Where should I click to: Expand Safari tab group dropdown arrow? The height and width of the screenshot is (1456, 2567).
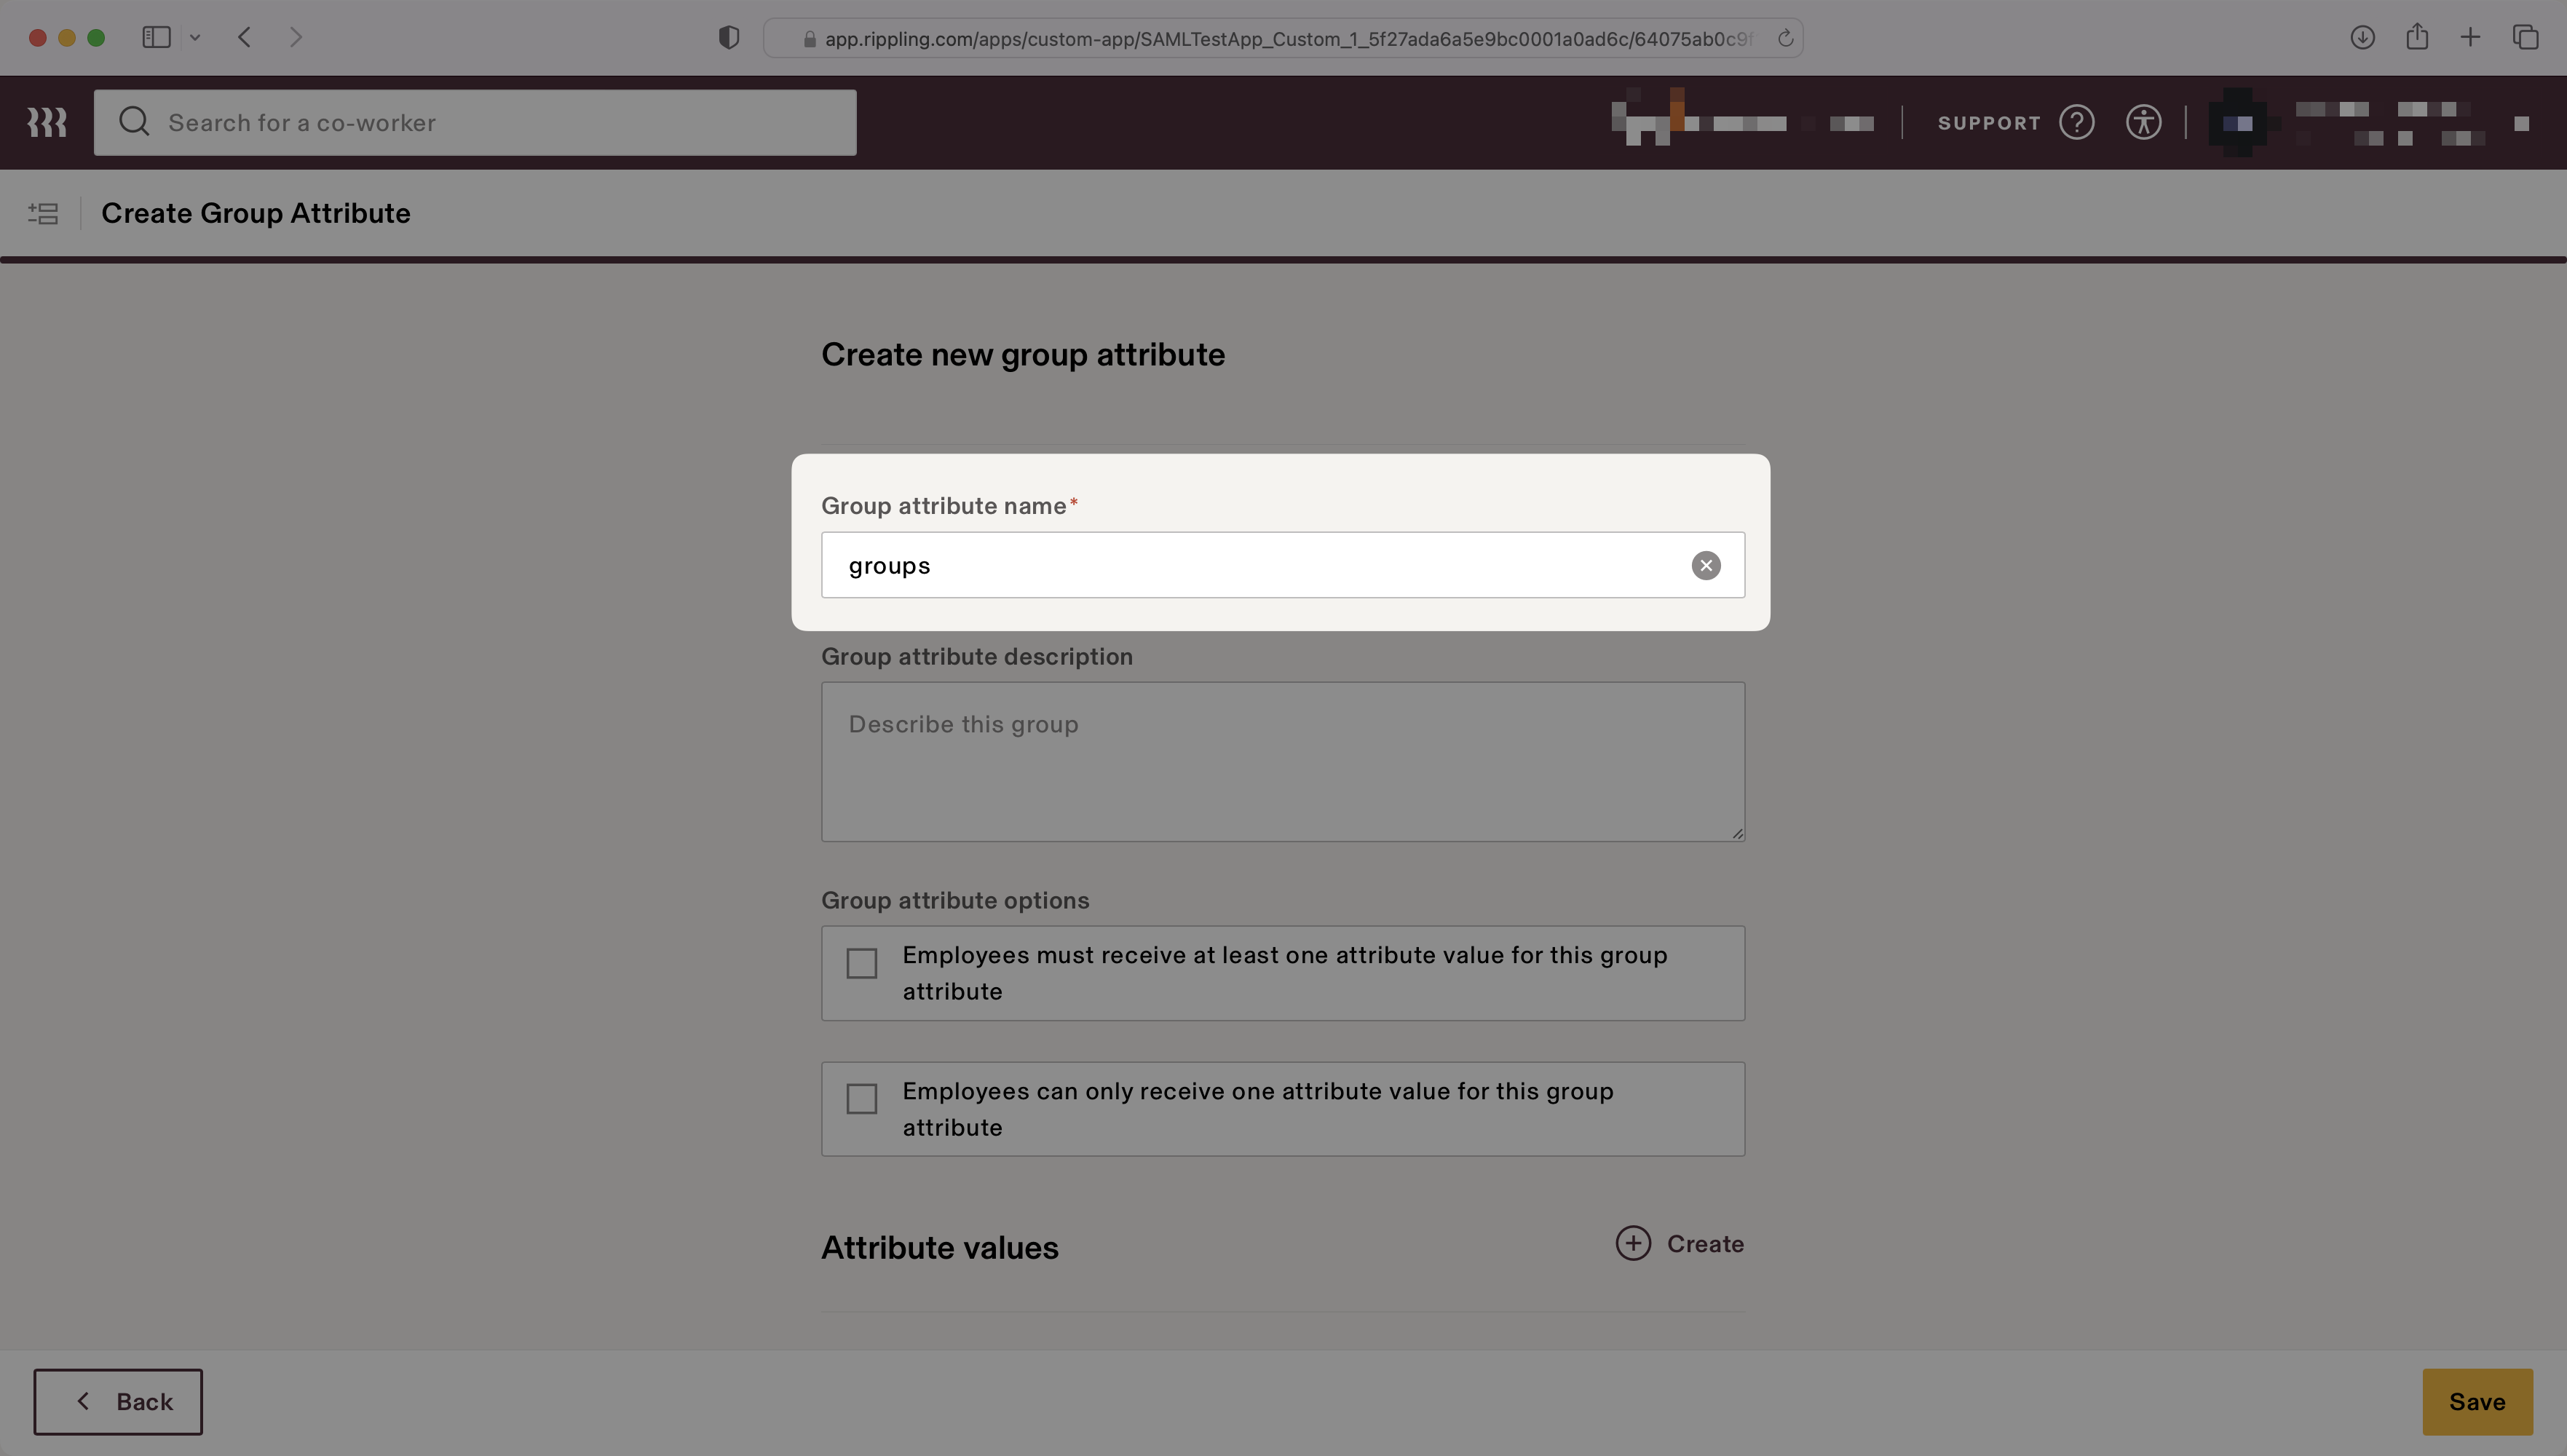(x=195, y=38)
